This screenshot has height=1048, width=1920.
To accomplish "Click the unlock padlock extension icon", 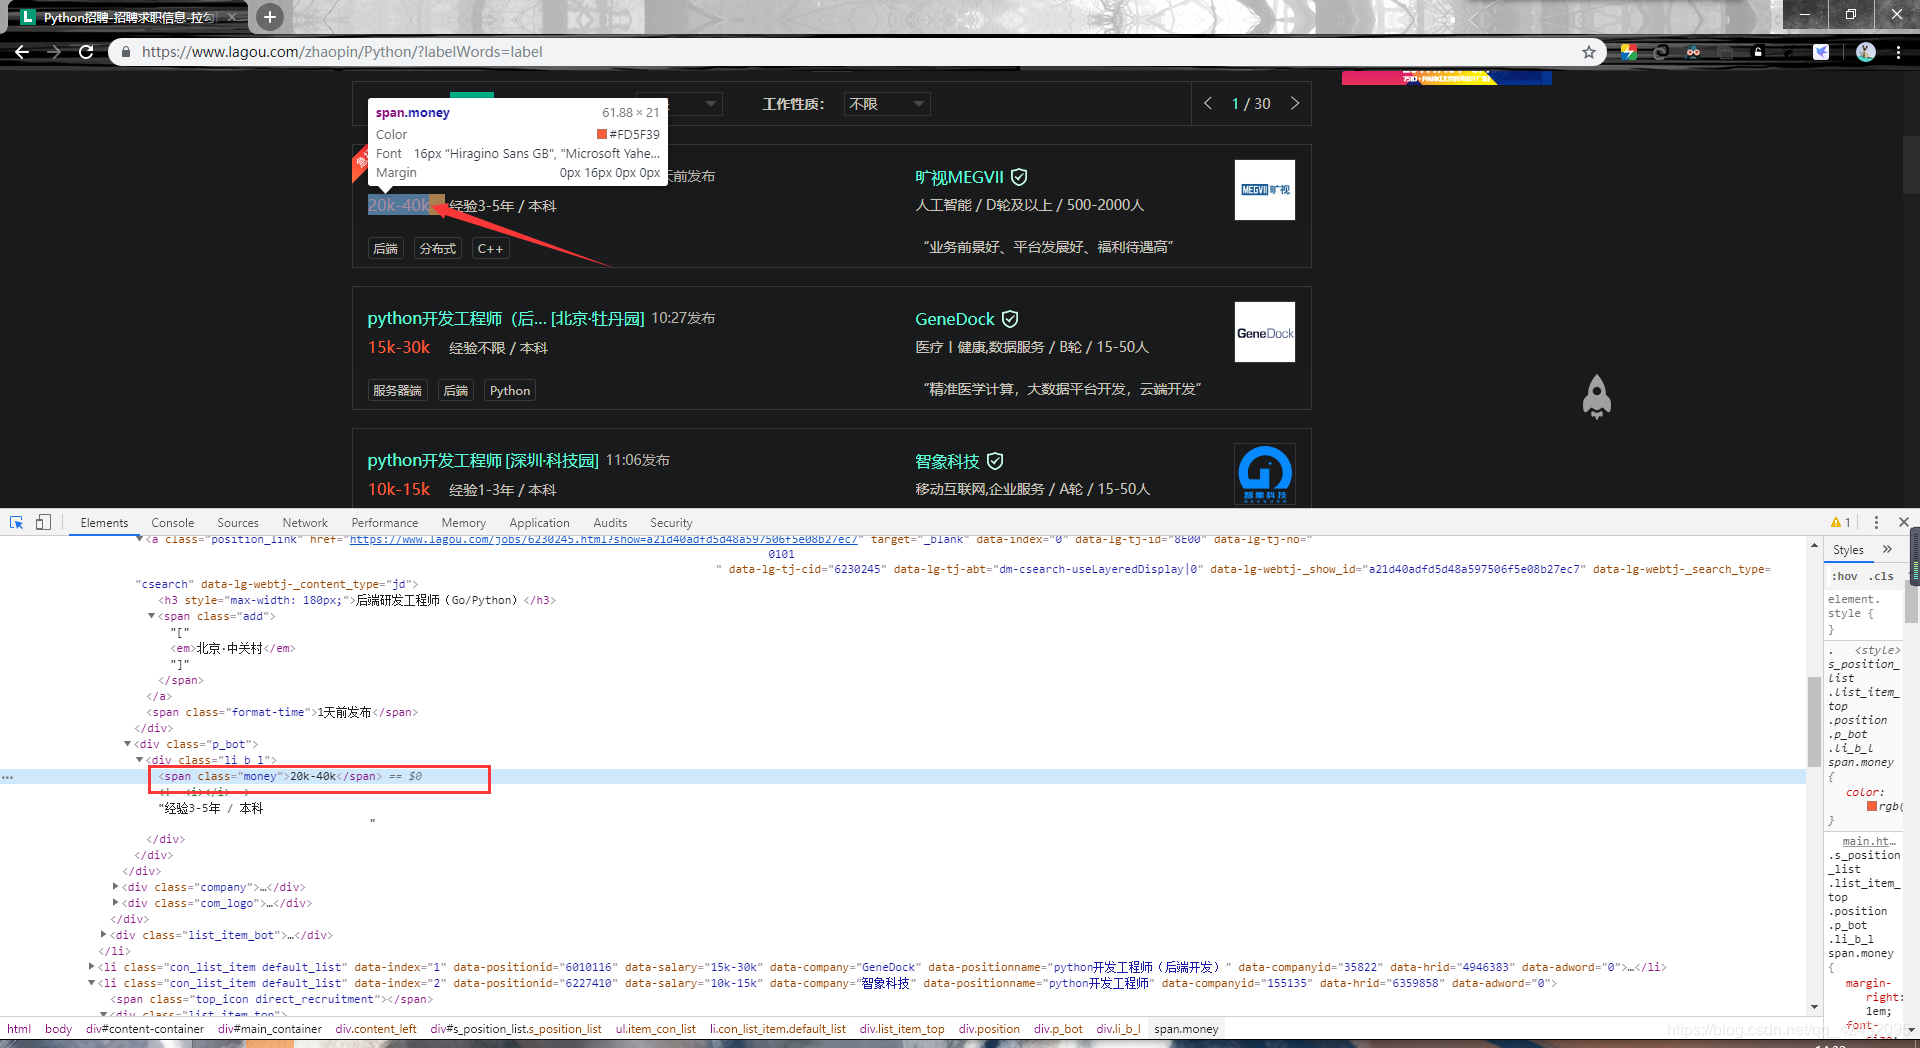I will tap(1757, 52).
